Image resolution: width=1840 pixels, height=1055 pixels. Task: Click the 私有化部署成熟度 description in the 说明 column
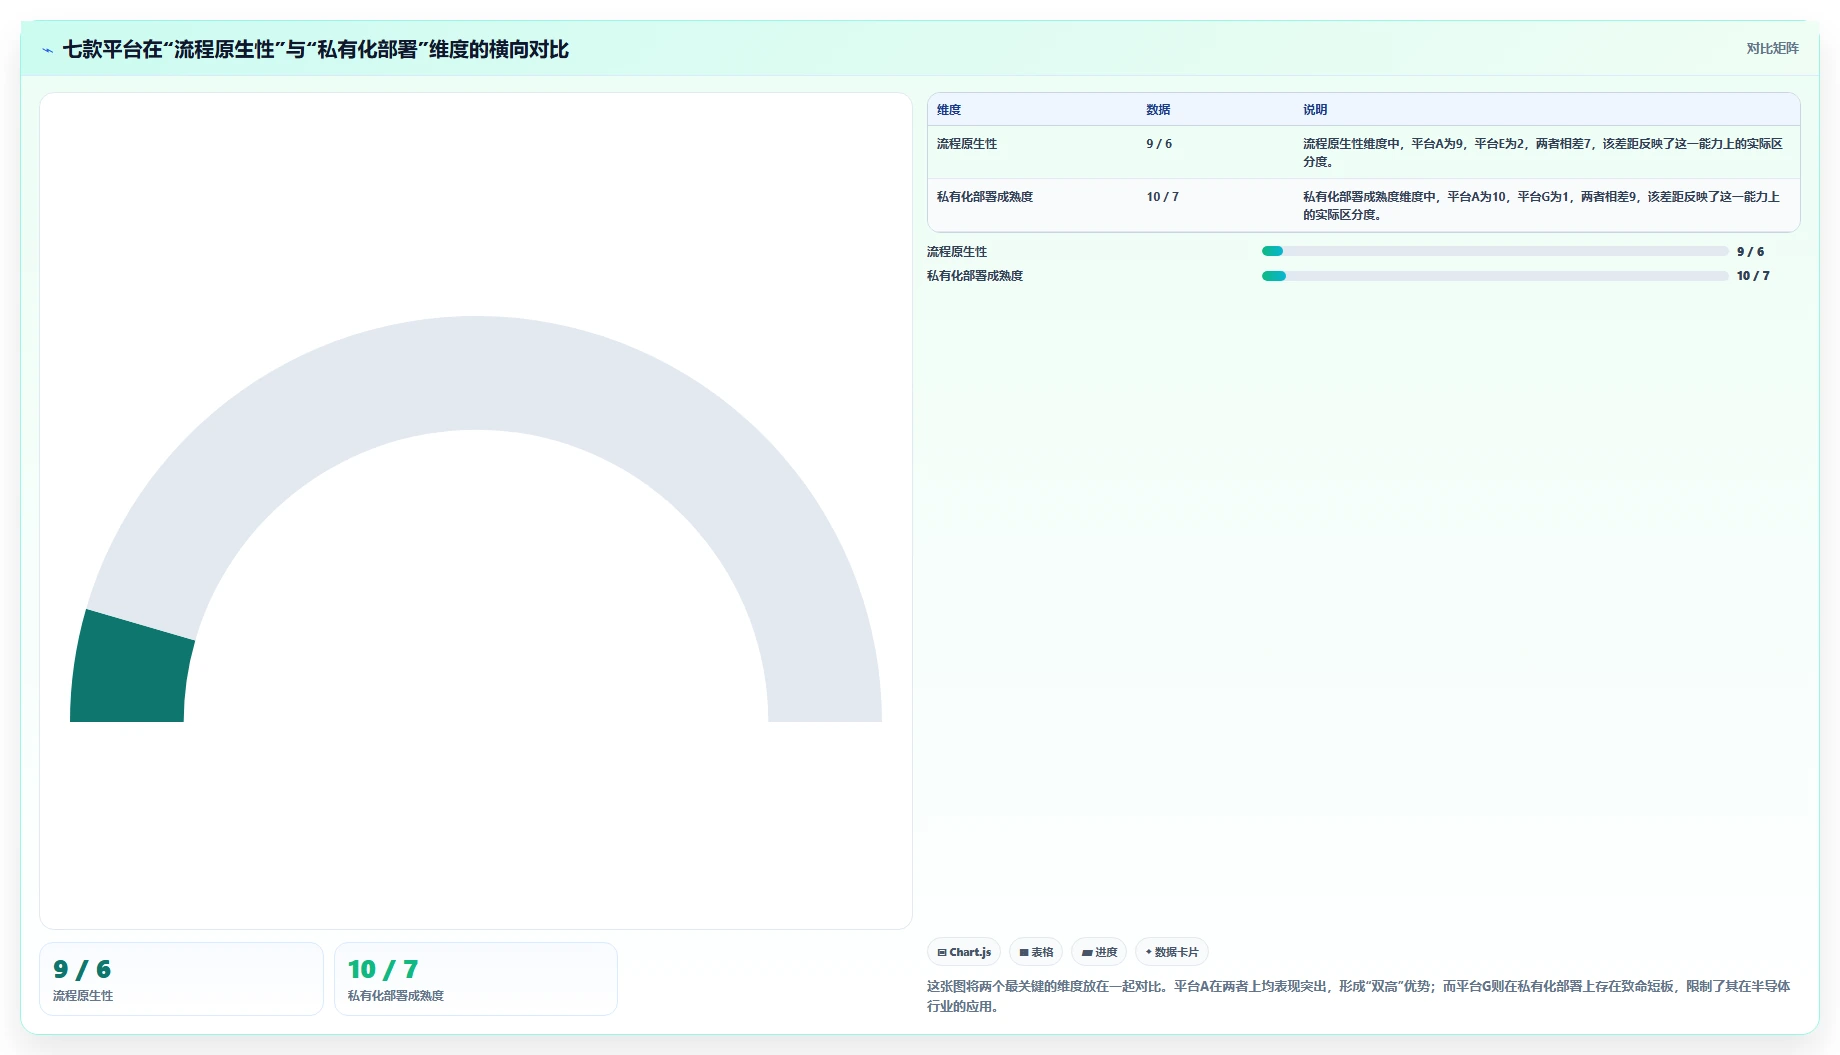tap(1543, 205)
